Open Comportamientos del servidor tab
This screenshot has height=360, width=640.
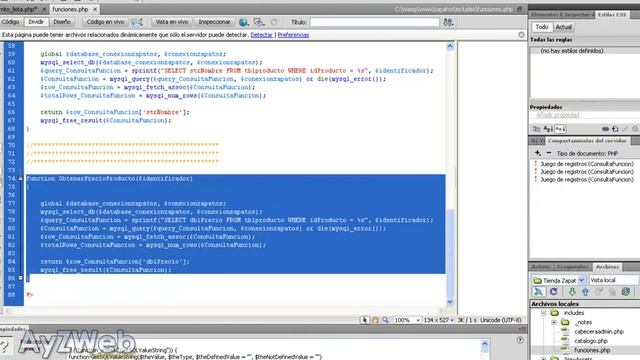(x=587, y=140)
